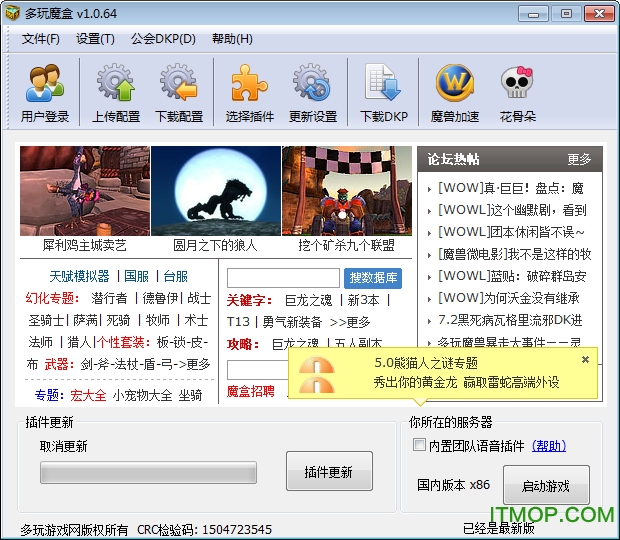Screen dimensions: 620x540
Task: Click the 上传配置 upload config icon
Action: [116, 93]
